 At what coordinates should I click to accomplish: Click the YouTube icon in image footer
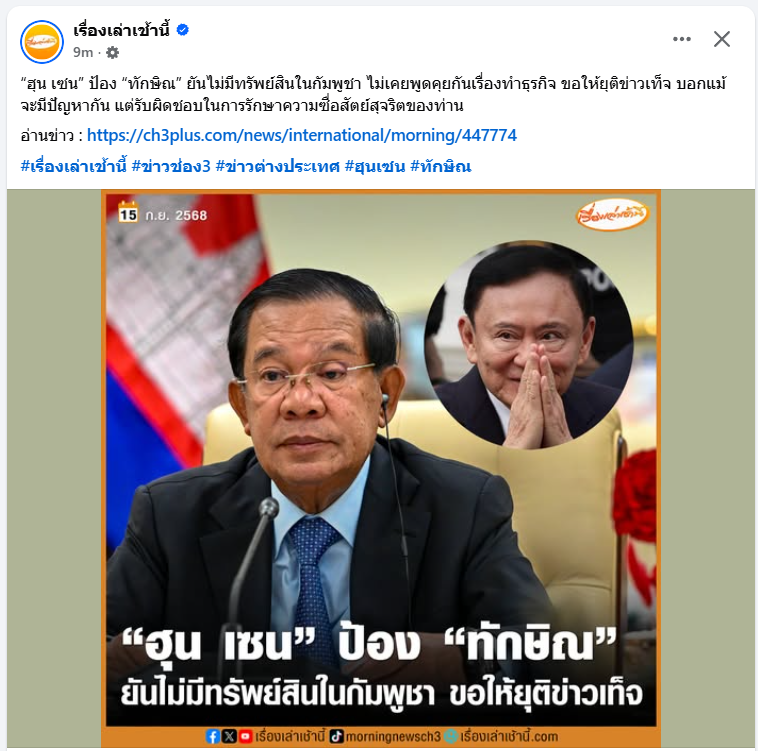click(x=246, y=737)
